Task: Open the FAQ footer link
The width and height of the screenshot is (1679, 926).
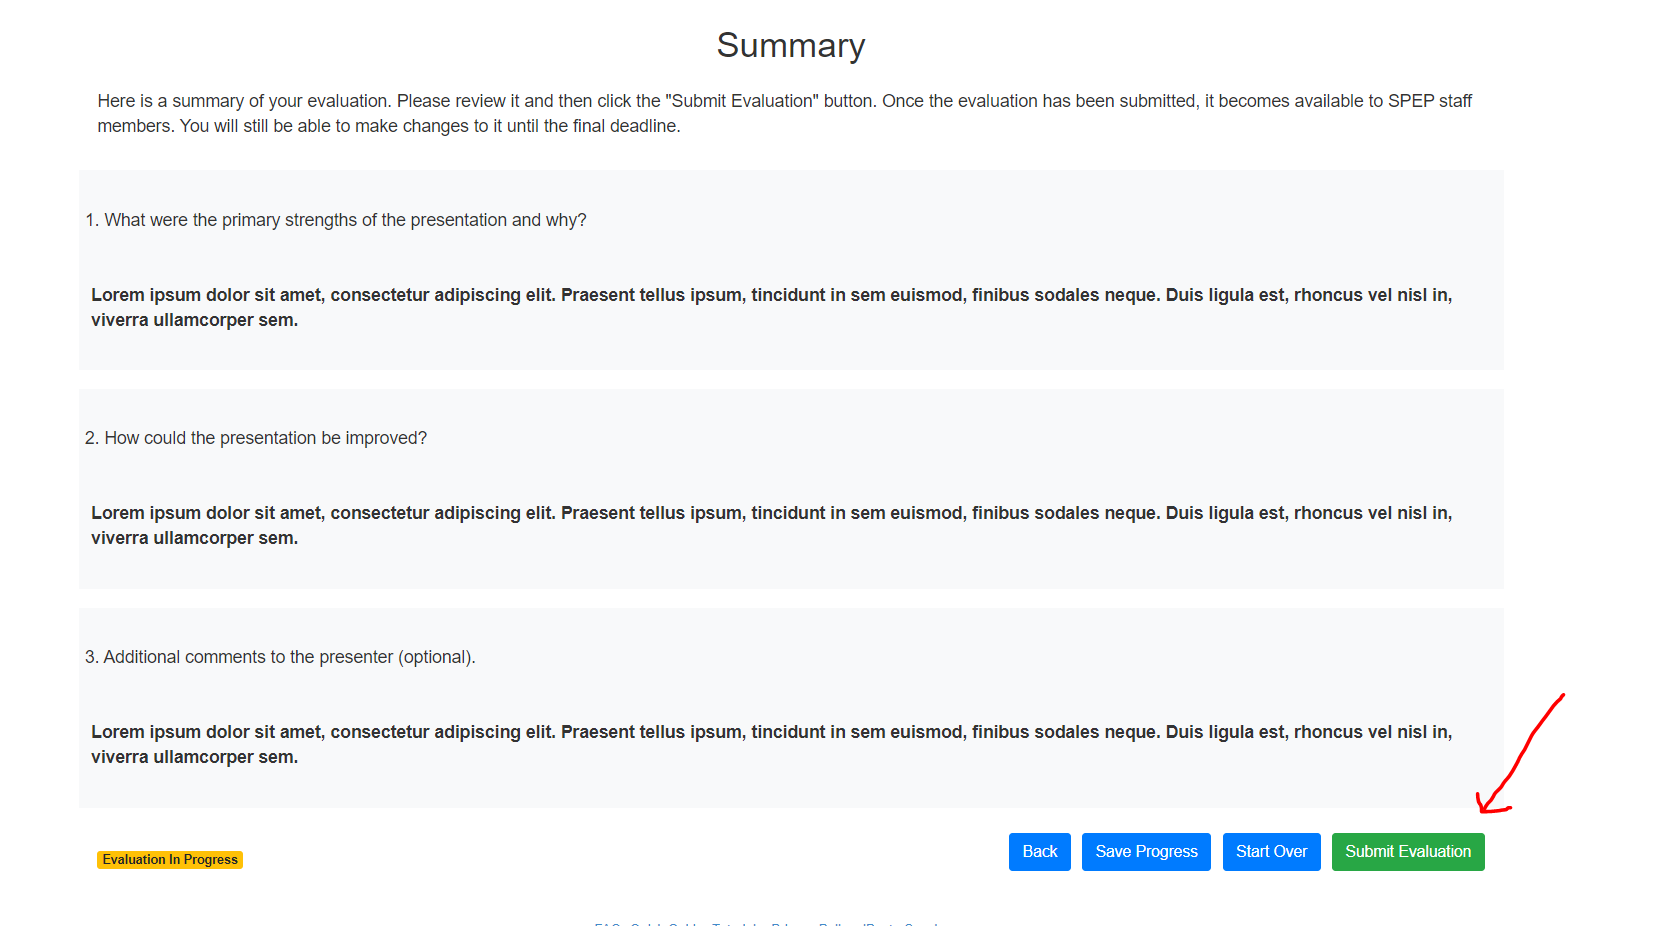Action: (x=607, y=924)
